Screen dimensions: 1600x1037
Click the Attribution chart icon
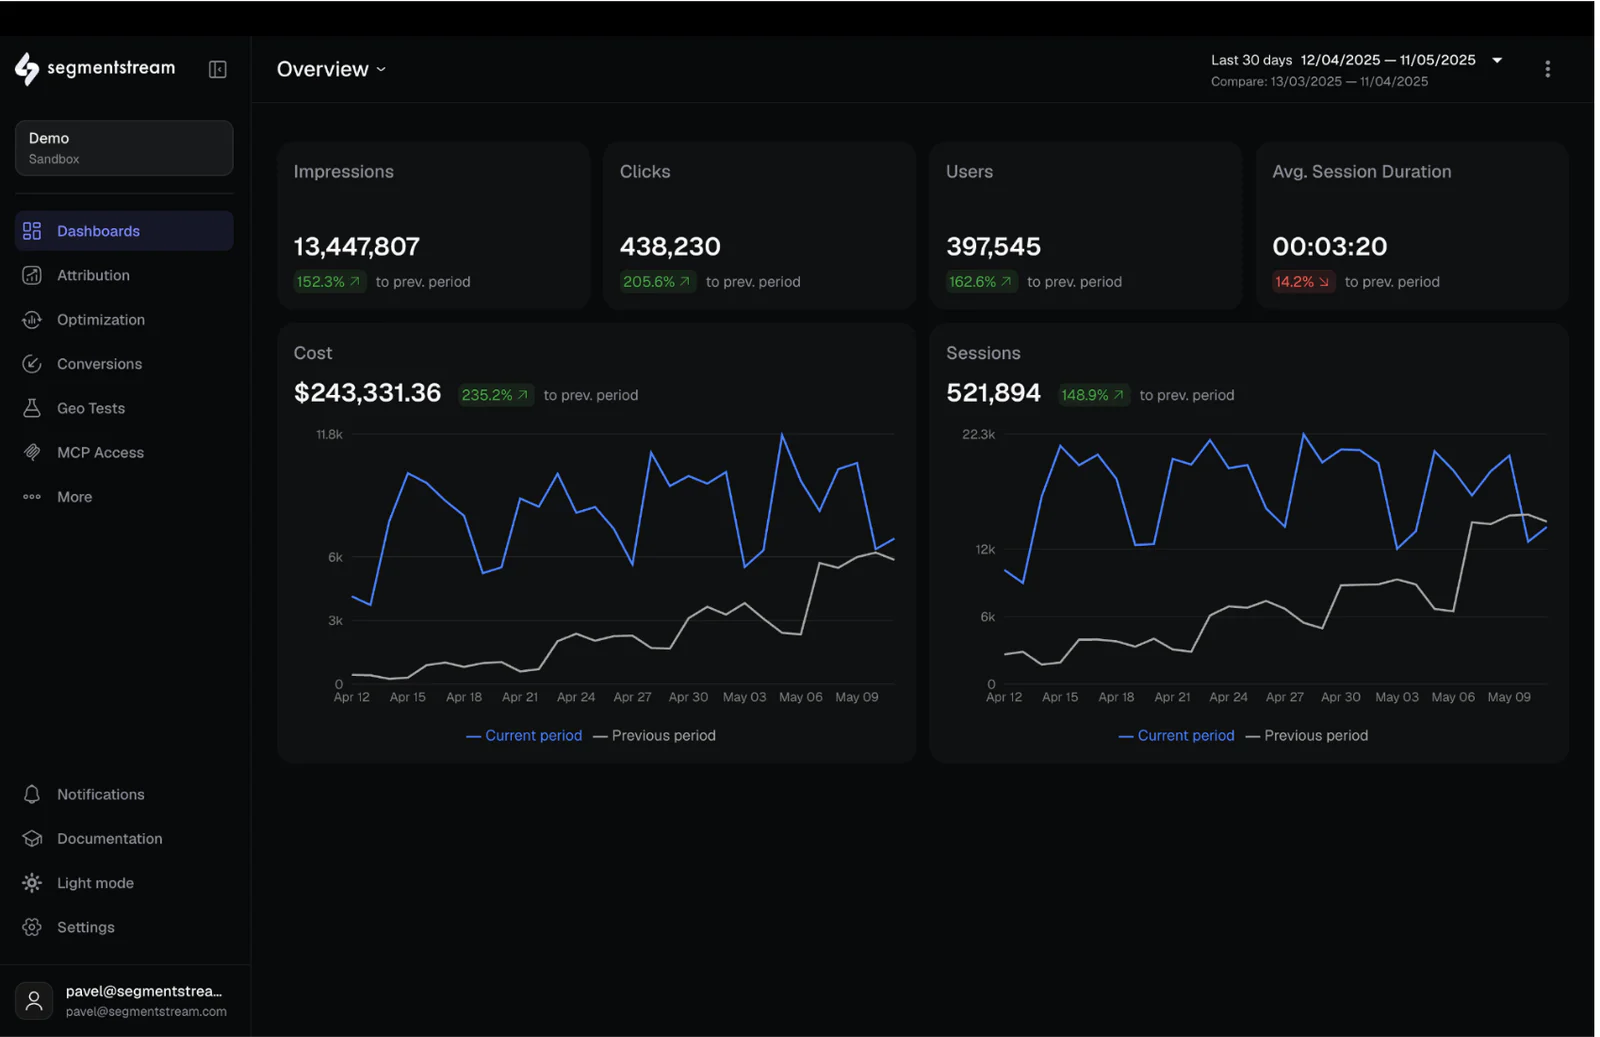pyautogui.click(x=32, y=275)
